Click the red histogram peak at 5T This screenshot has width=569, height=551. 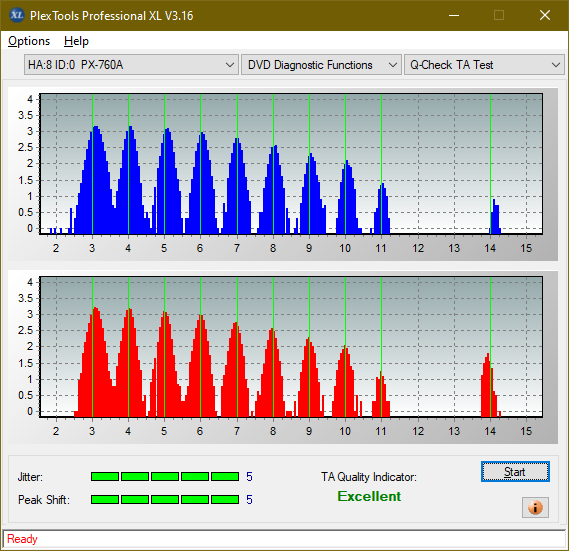point(165,364)
